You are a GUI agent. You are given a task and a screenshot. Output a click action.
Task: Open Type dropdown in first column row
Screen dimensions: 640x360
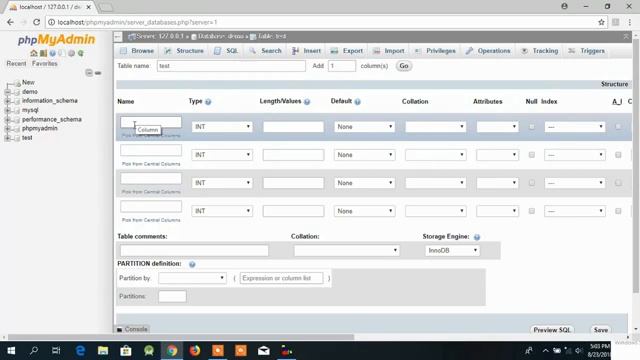click(222, 127)
